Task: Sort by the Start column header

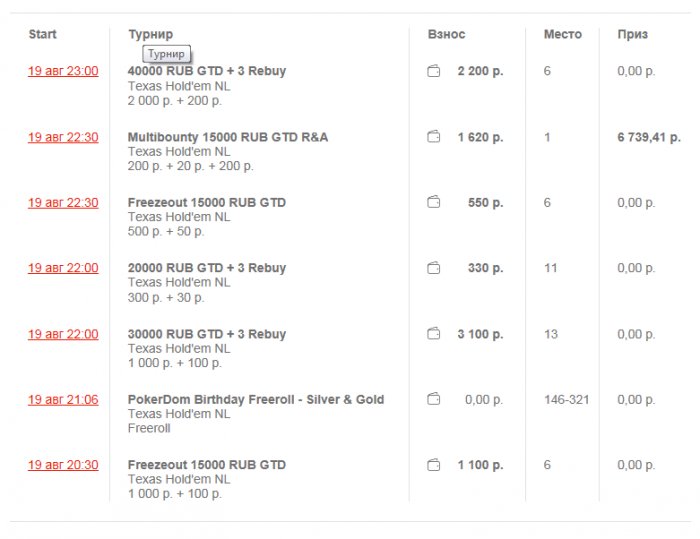Action: click(42, 34)
